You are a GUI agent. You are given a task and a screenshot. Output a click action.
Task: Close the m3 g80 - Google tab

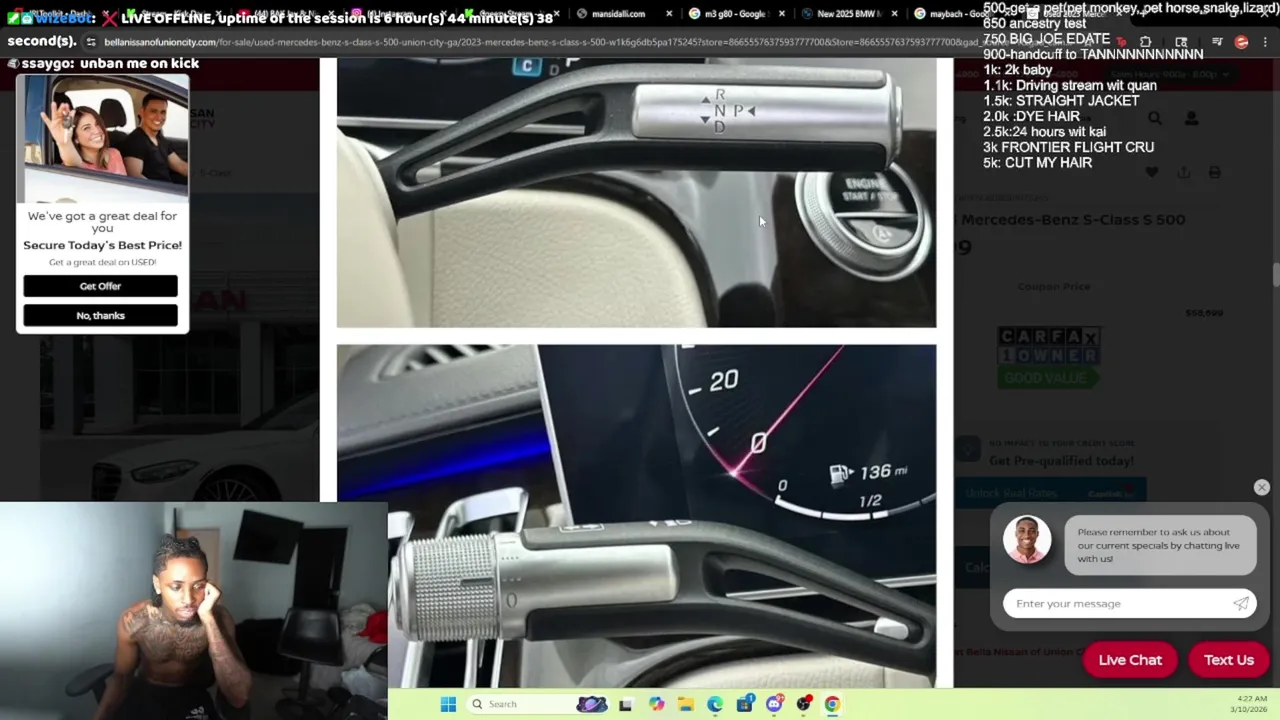click(x=781, y=14)
